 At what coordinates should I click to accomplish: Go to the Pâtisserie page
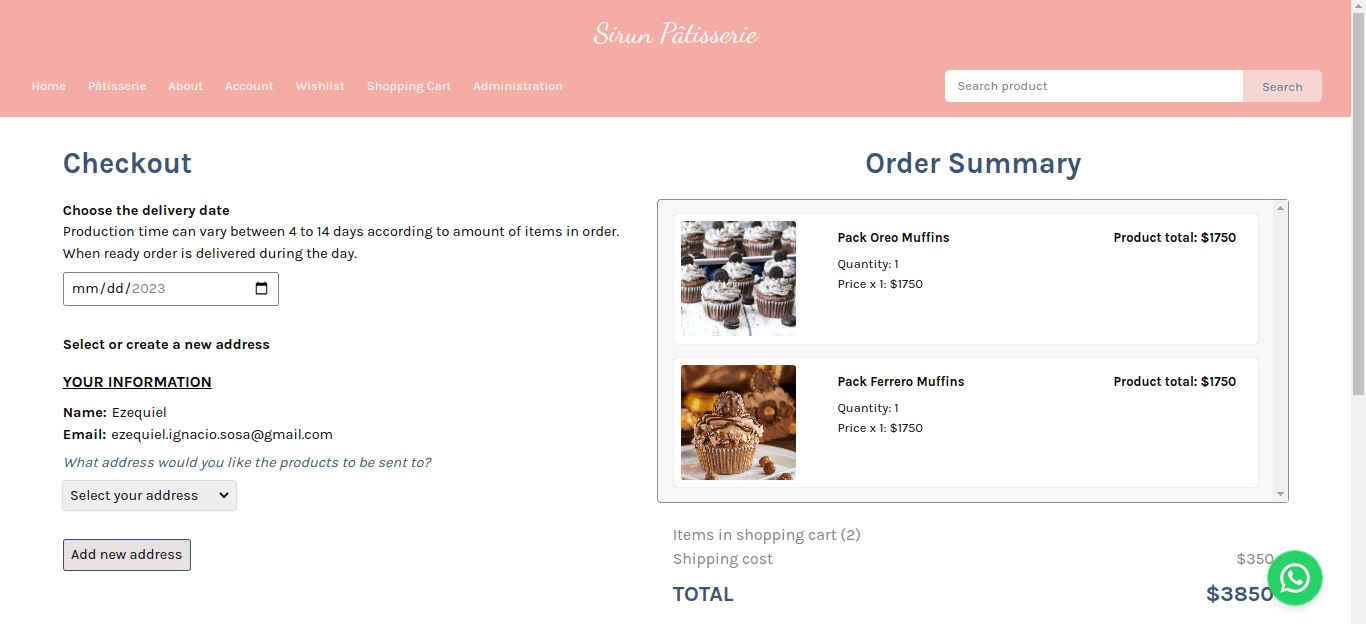(x=117, y=86)
